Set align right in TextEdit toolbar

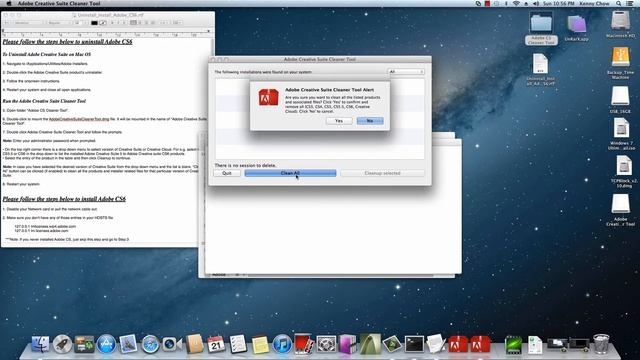147,23
